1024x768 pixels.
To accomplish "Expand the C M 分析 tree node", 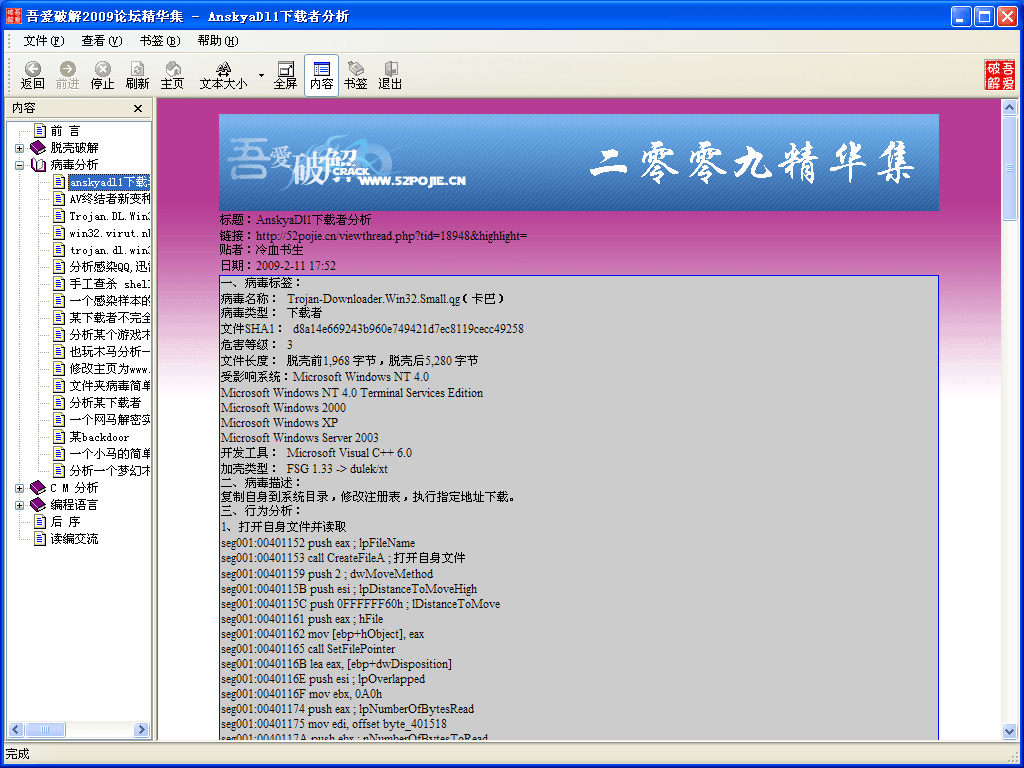I will pos(20,488).
